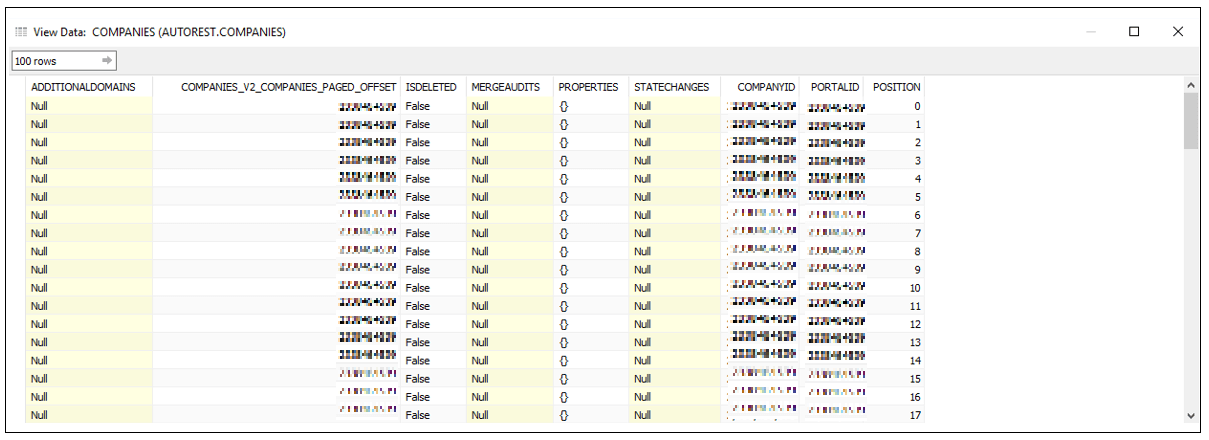The image size is (1209, 440).
Task: Maximize the View Data window
Action: click(x=1134, y=32)
